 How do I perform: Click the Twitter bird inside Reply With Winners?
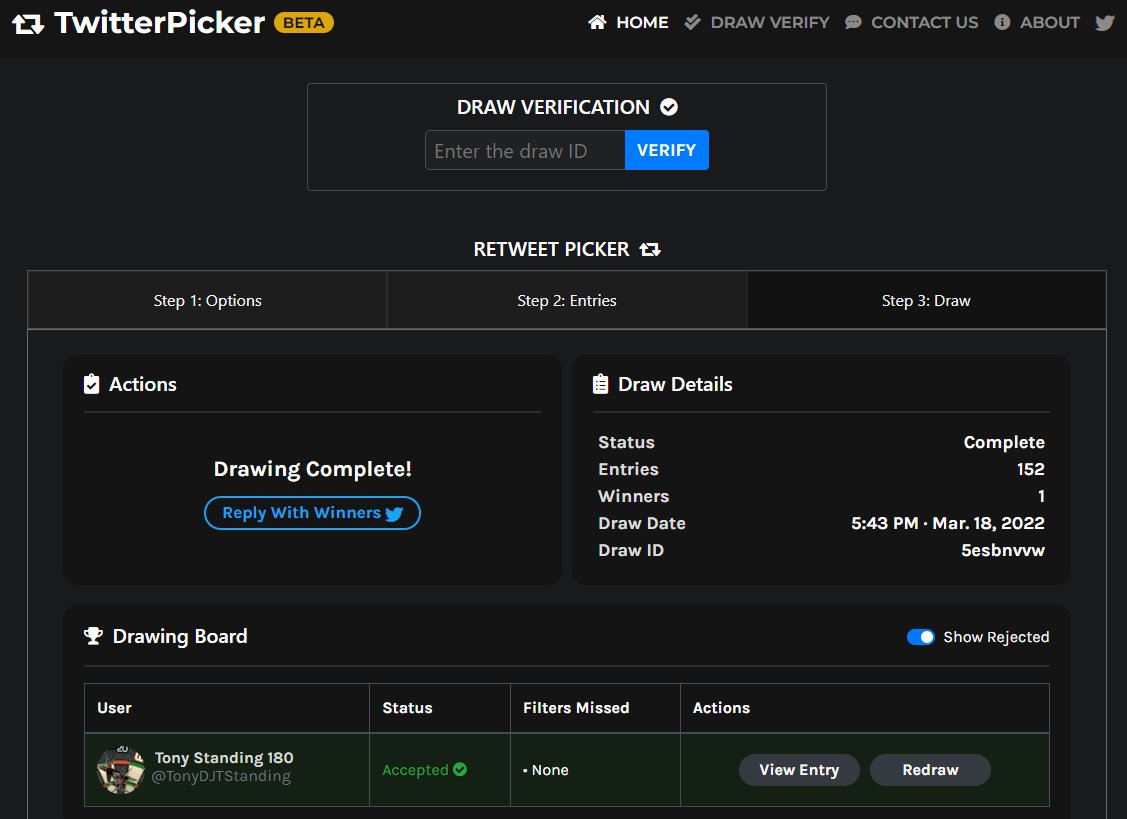pos(394,513)
